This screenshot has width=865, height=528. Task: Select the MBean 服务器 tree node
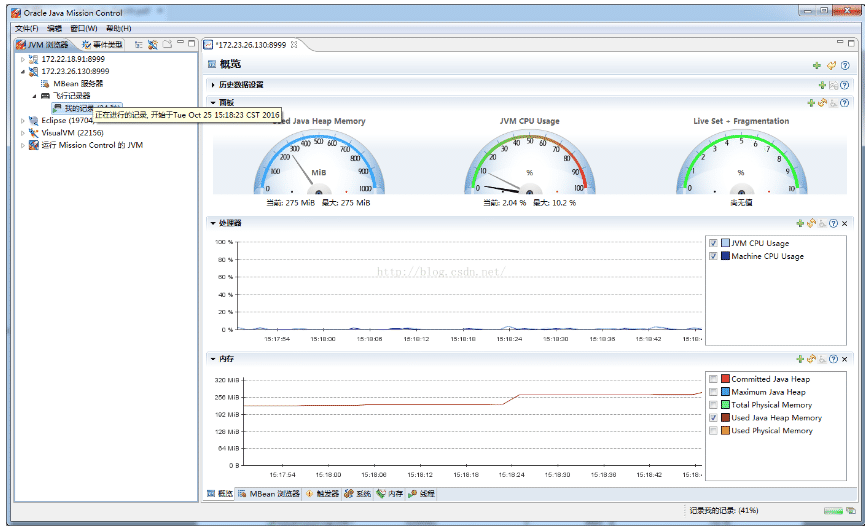(78, 84)
